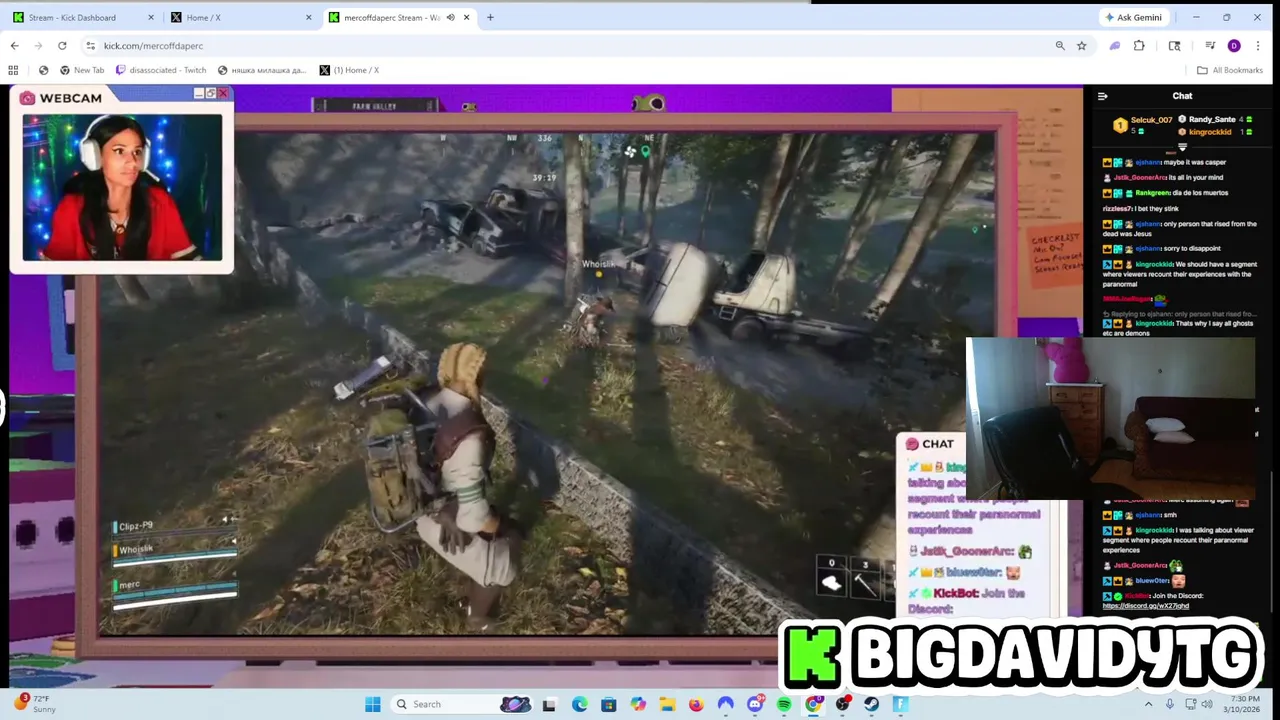The image size is (1280, 720).
Task: Open Task View from the taskbar
Action: click(549, 704)
